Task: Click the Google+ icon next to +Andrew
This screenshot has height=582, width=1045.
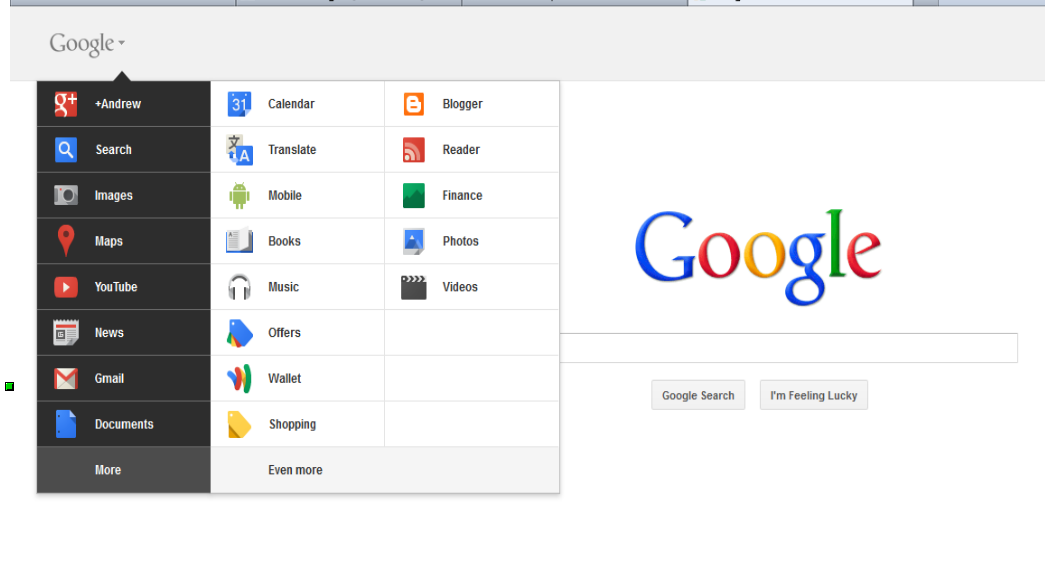Action: tap(65, 104)
